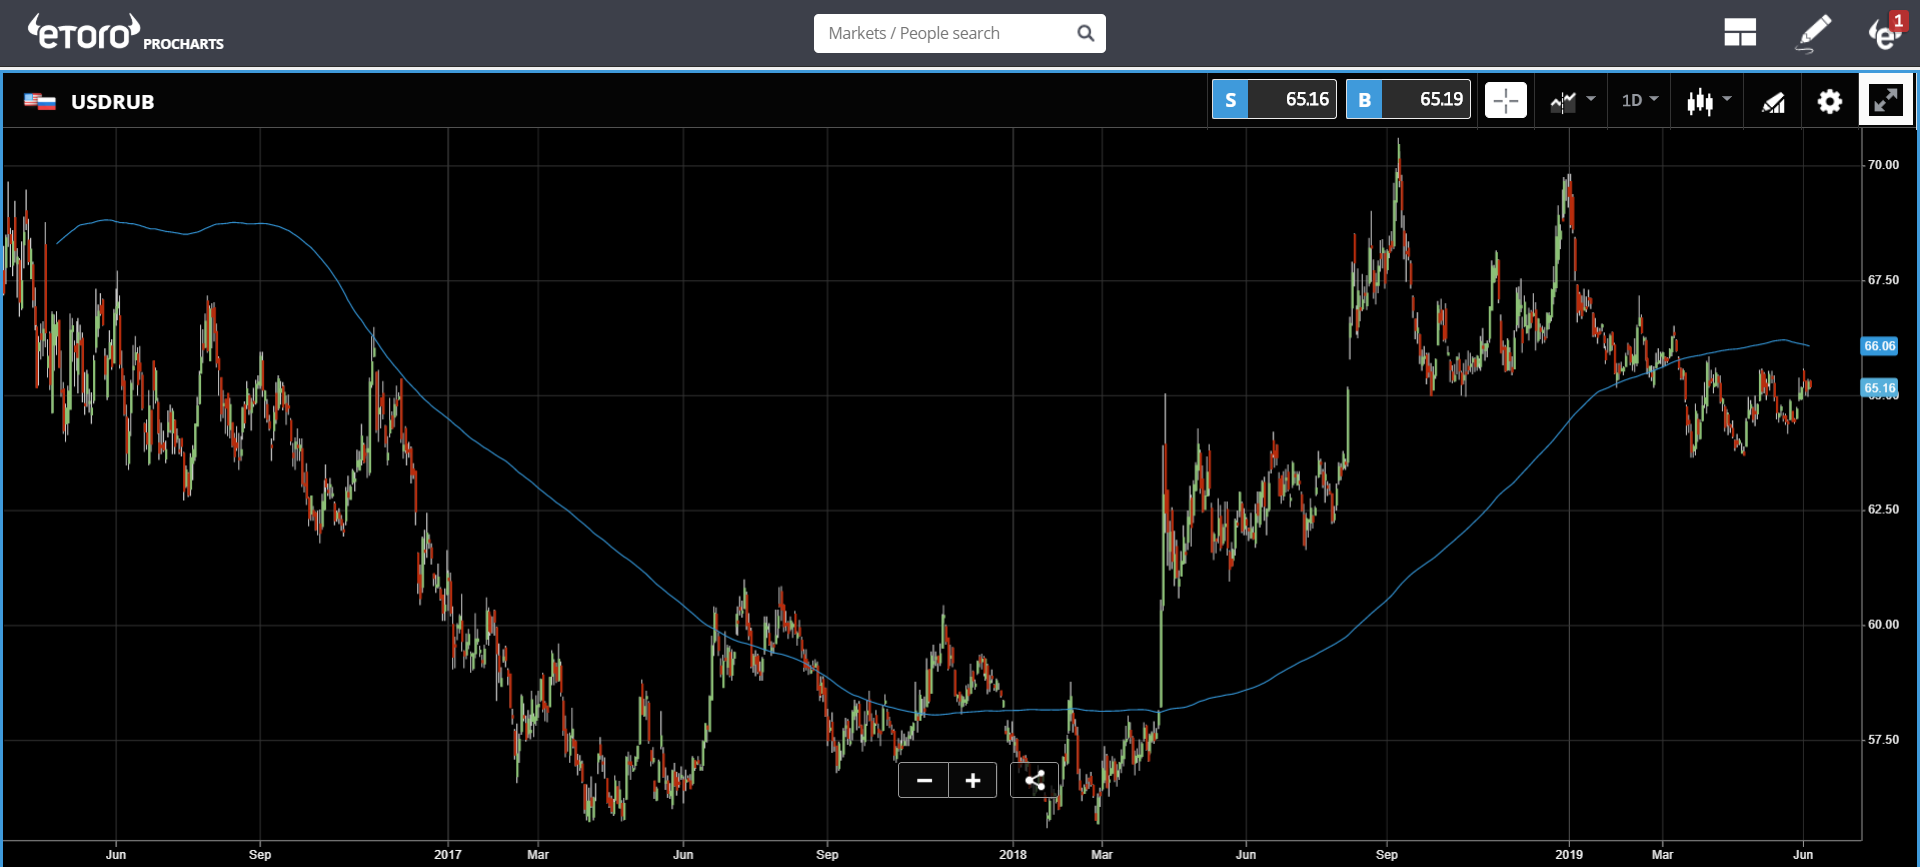Screen dimensions: 1920x867
Task: Open the indicators/studies tool icon
Action: 1773,101
